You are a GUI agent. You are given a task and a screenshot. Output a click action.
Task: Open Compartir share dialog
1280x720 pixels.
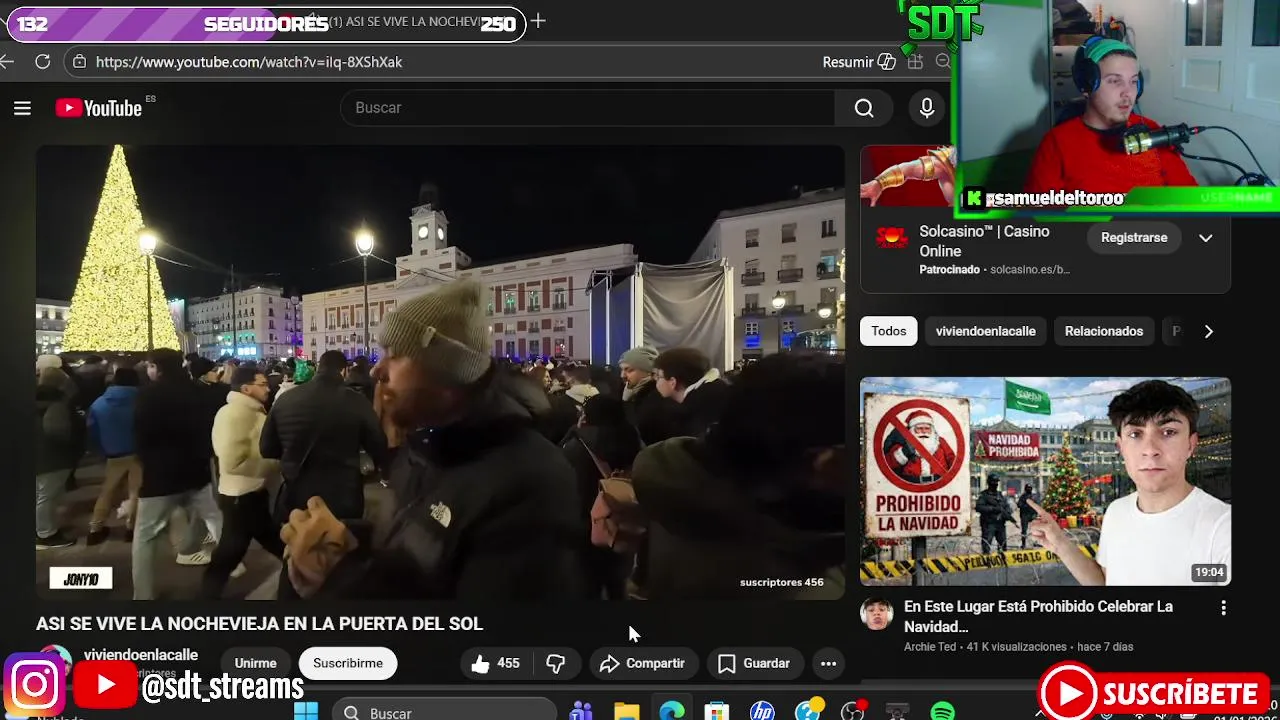click(x=642, y=663)
